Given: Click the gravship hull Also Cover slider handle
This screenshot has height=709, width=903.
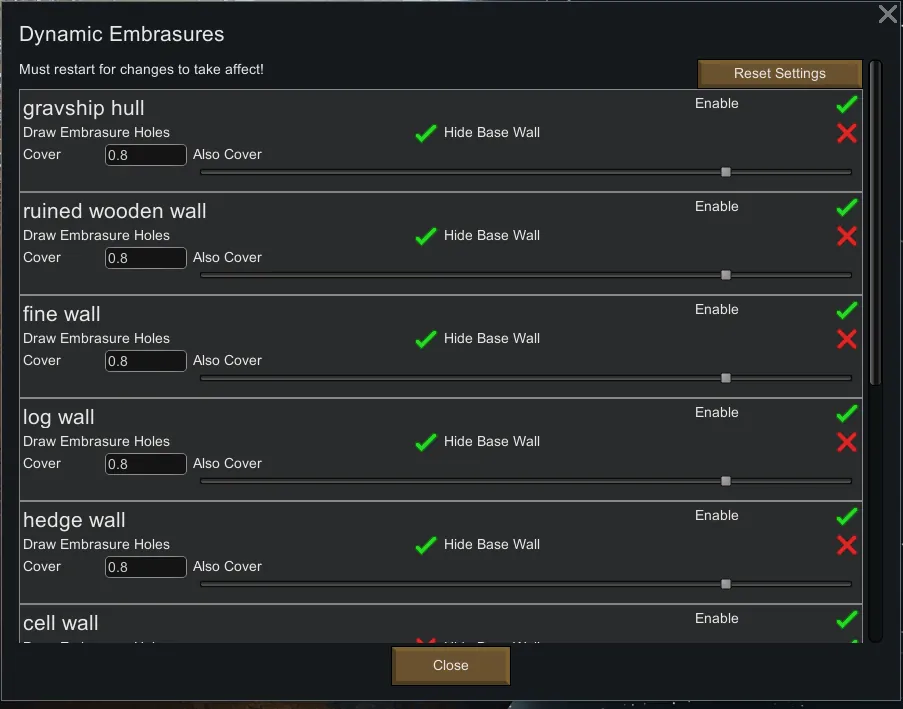Looking at the screenshot, I should point(726,172).
